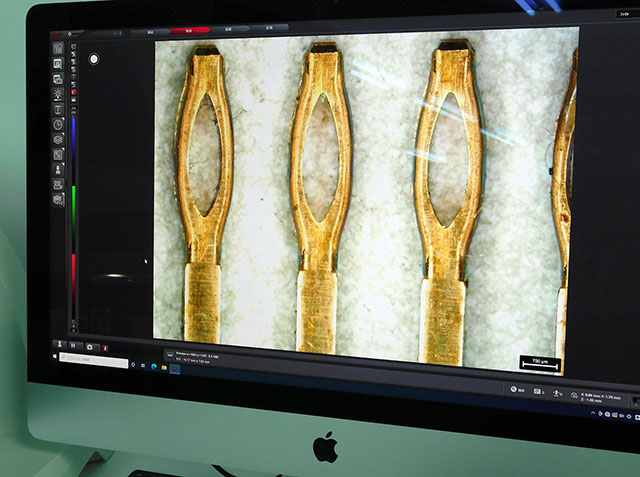The width and height of the screenshot is (640, 477).
Task: Select the 3D cube stack icon at sidebar bottom
Action: click(58, 200)
